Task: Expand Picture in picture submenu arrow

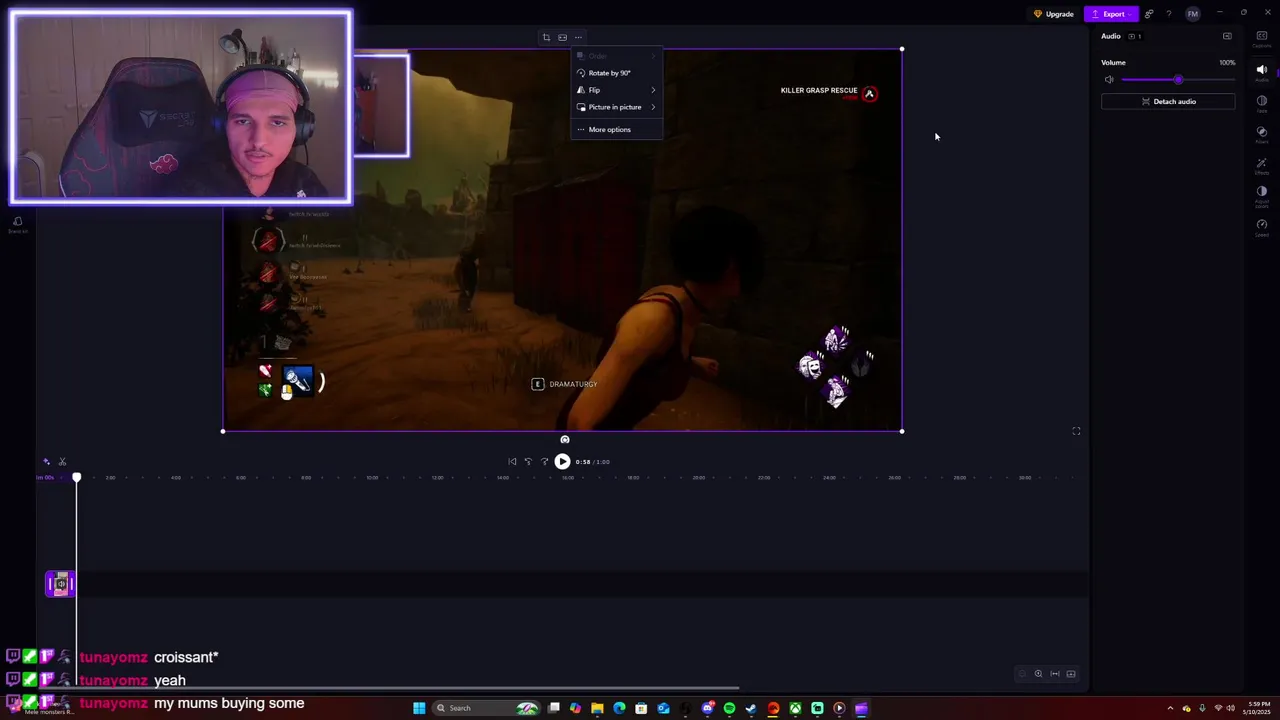Action: pyautogui.click(x=653, y=107)
